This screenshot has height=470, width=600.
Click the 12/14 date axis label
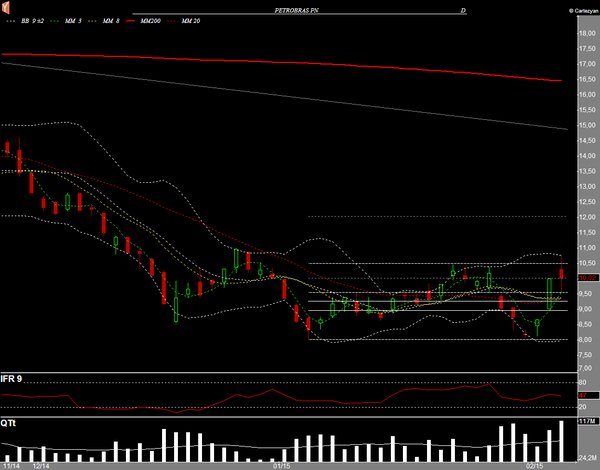[42, 465]
